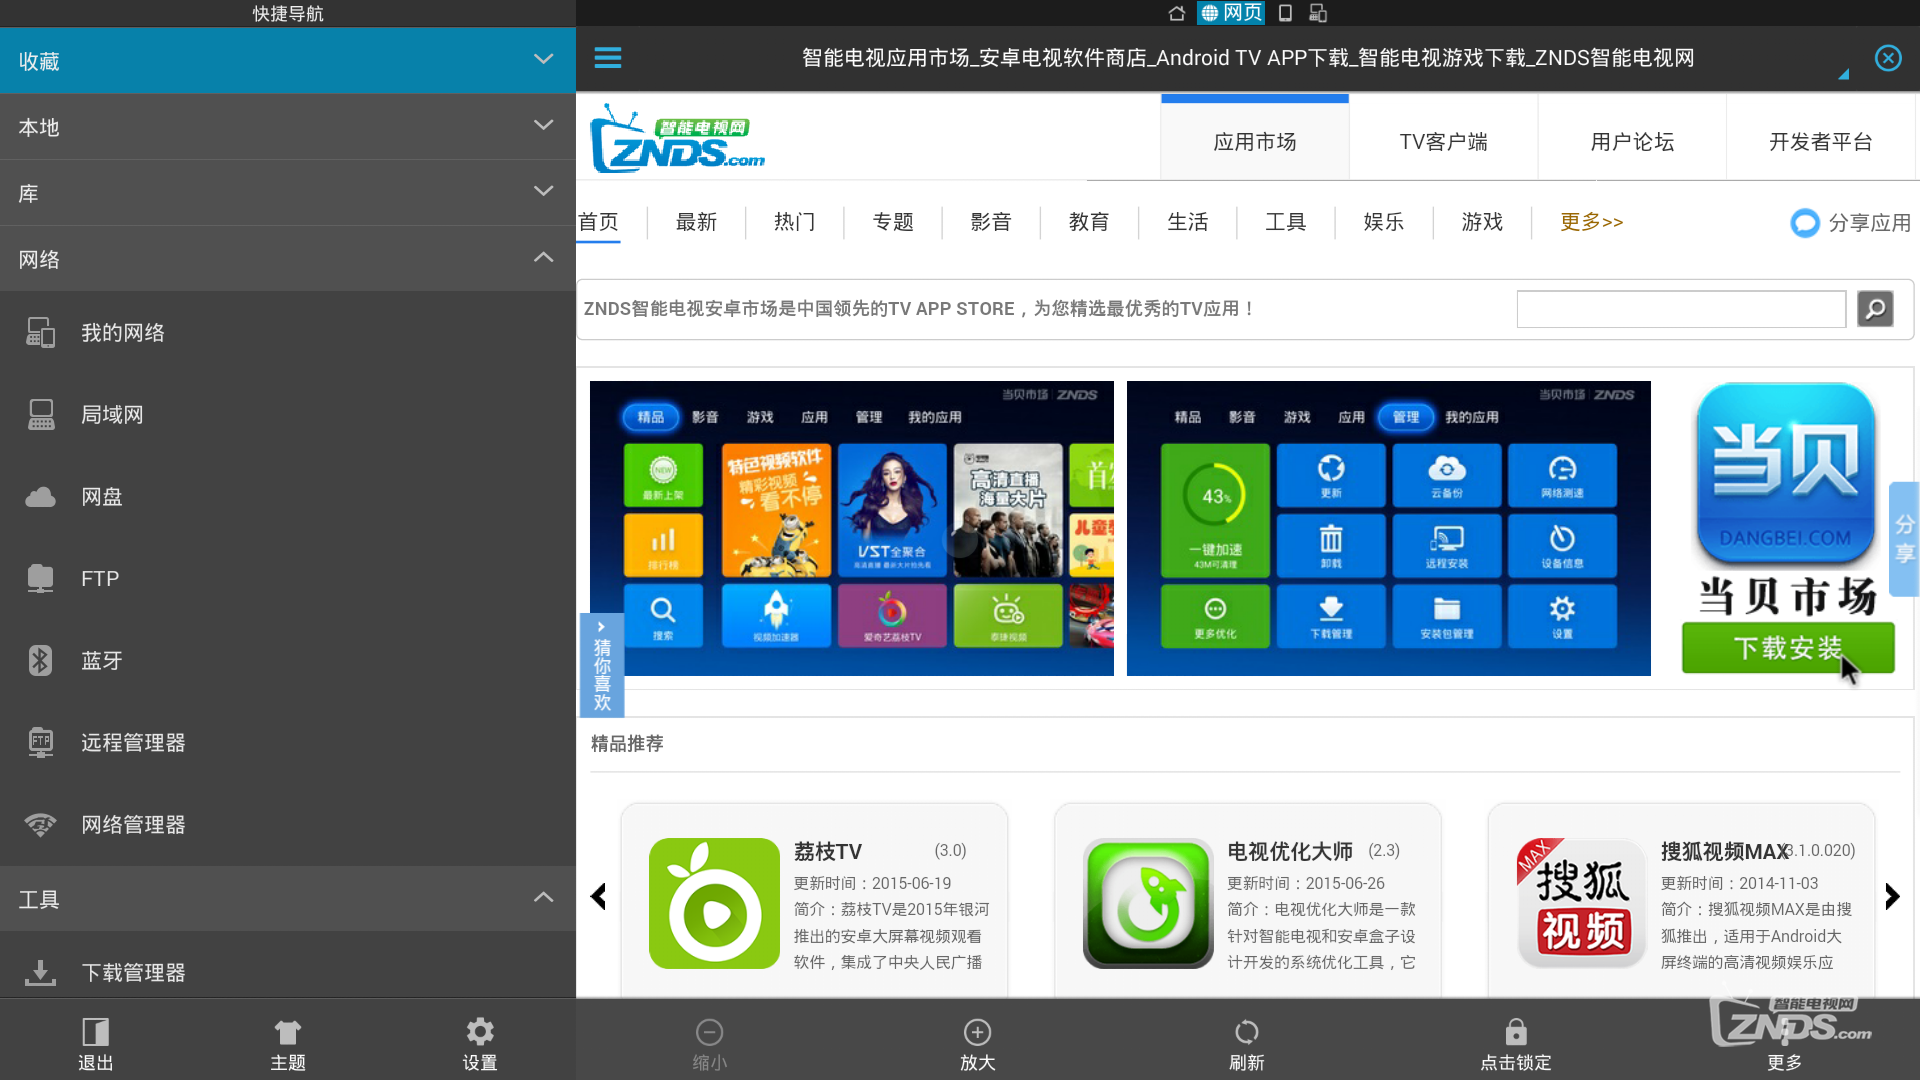The width and height of the screenshot is (1920, 1080).
Task: Open the LAN (局域网) icon
Action: pyautogui.click(x=40, y=414)
